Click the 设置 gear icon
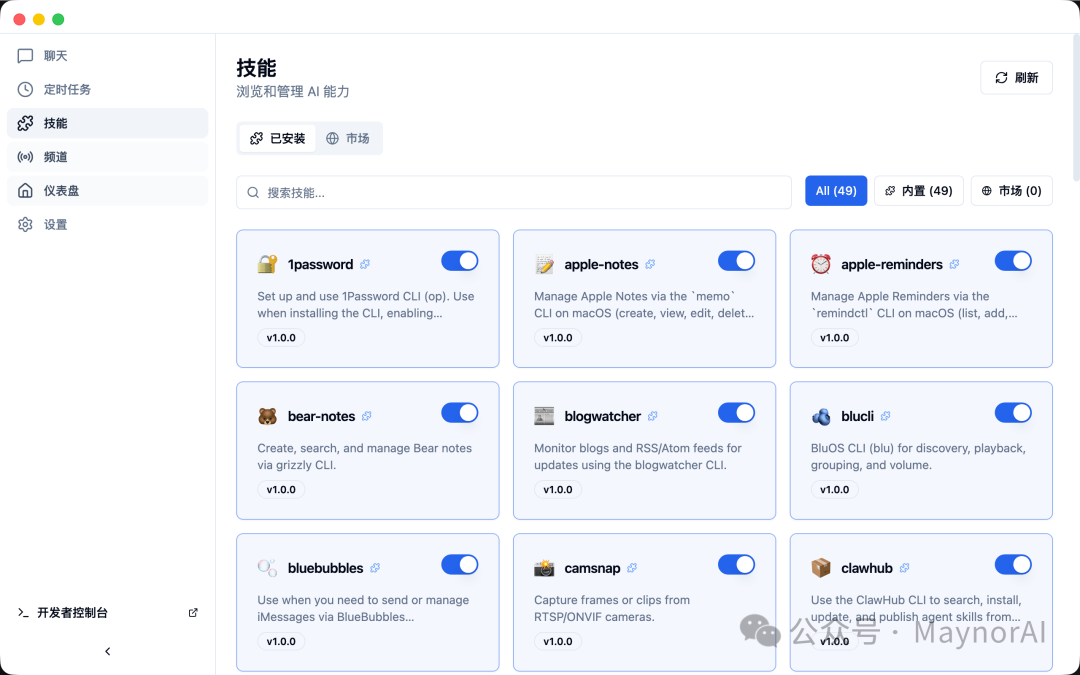This screenshot has width=1080, height=675. pyautogui.click(x=25, y=224)
